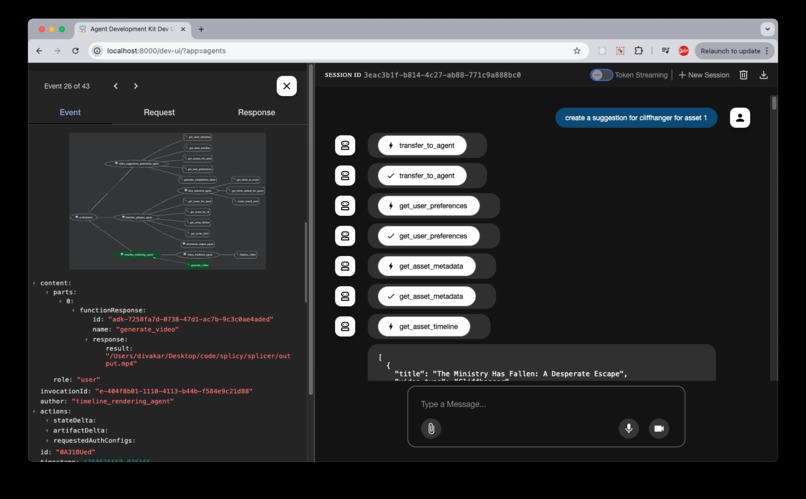806x499 pixels.
Task: Click the invocationId value starting e-404f8b01
Action: click(174, 391)
